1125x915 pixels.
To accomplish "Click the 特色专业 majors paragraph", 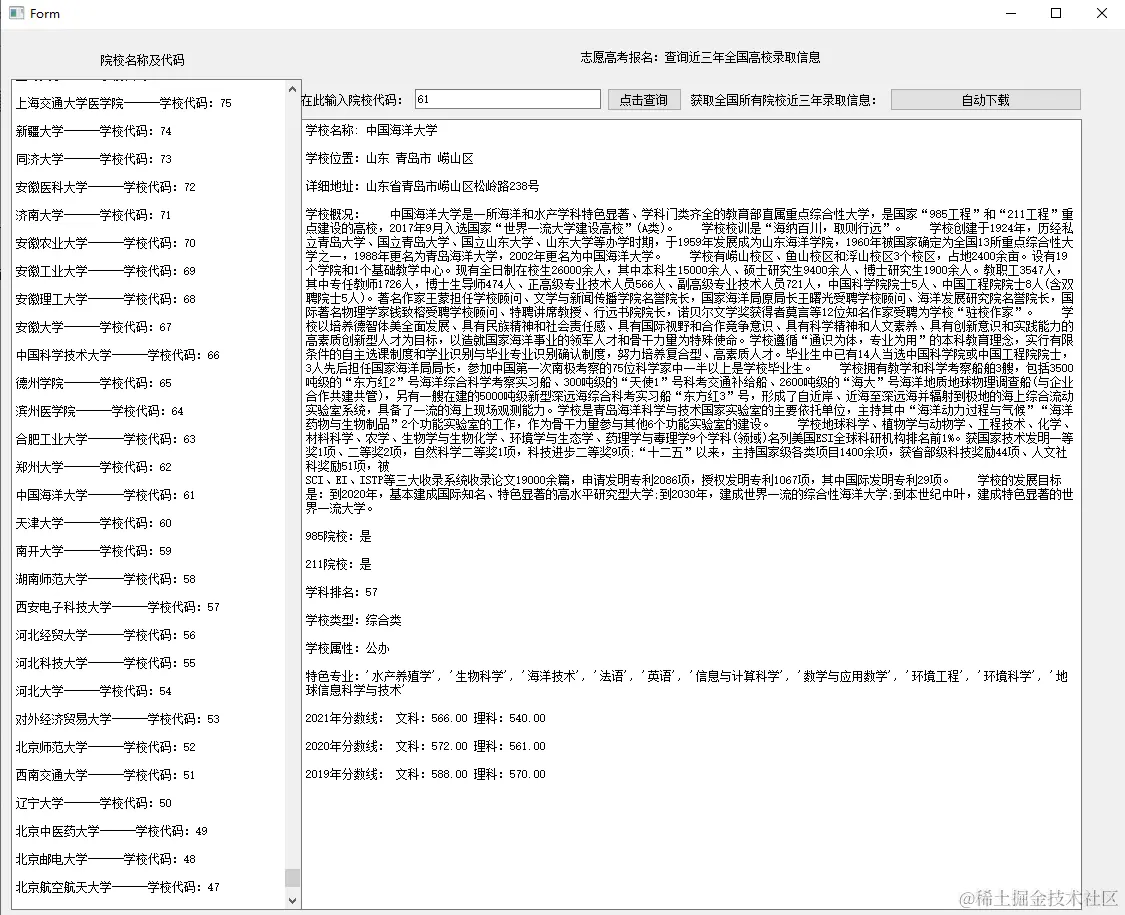I will [687, 683].
